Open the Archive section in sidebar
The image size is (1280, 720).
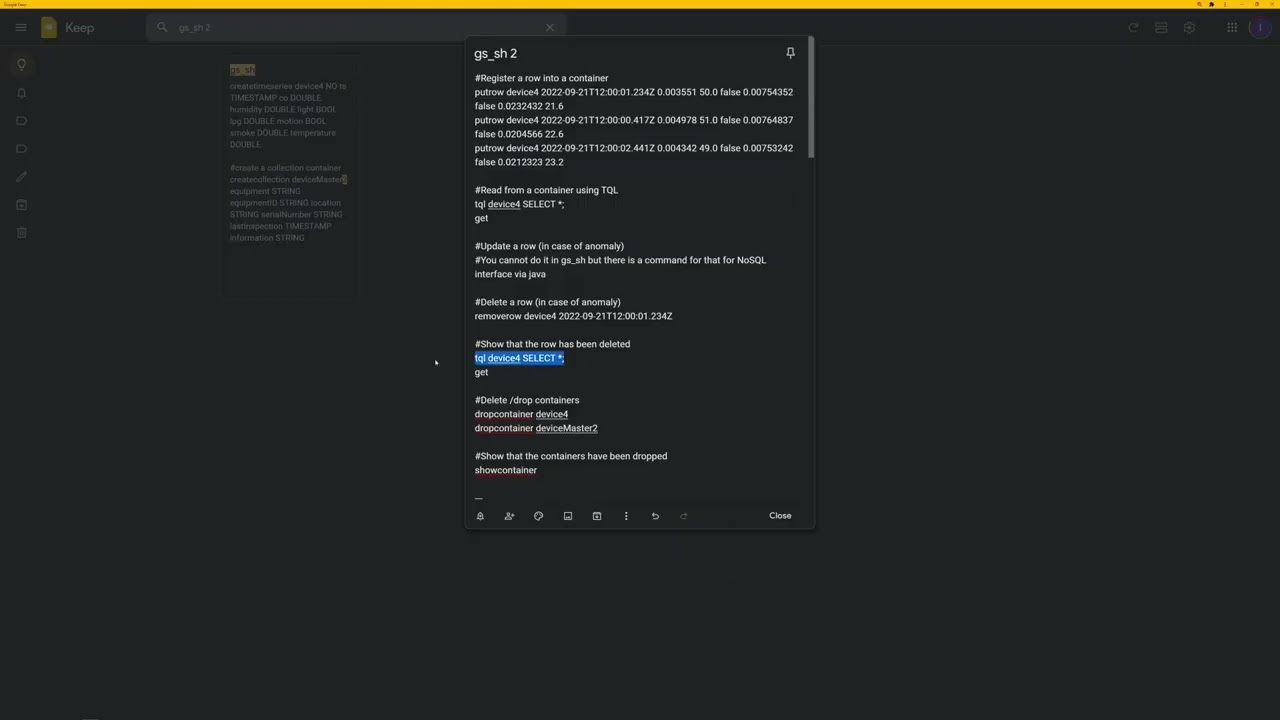(x=21, y=205)
